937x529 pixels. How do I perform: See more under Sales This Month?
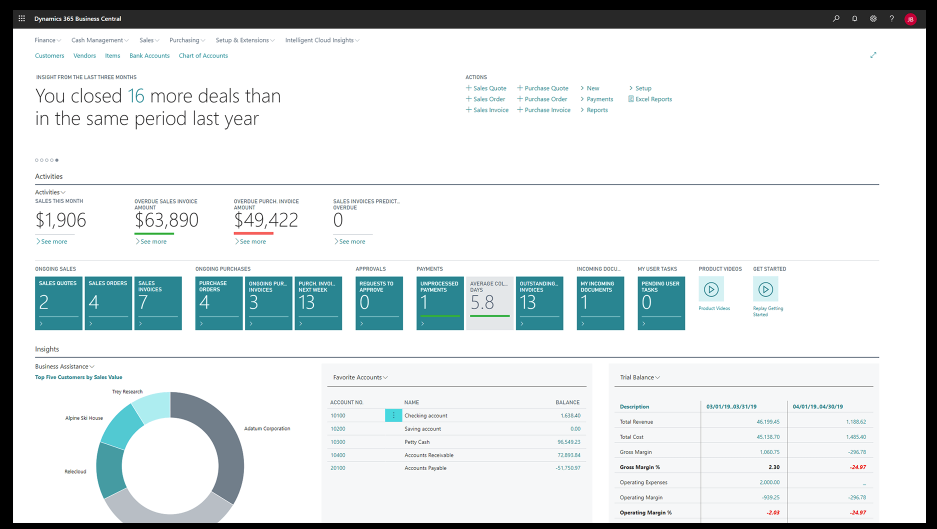coord(51,241)
